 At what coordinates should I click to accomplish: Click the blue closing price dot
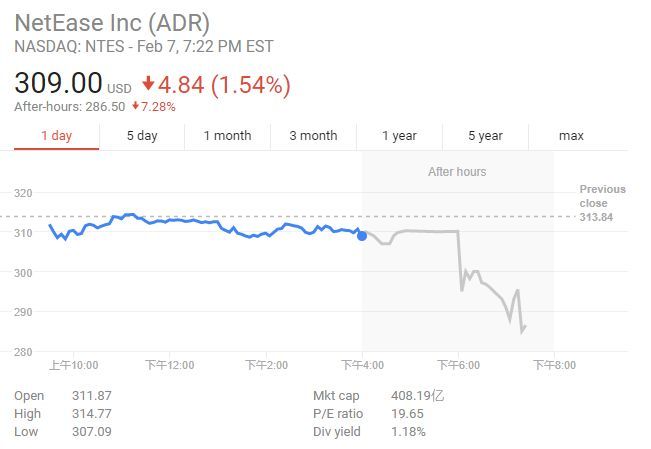362,235
